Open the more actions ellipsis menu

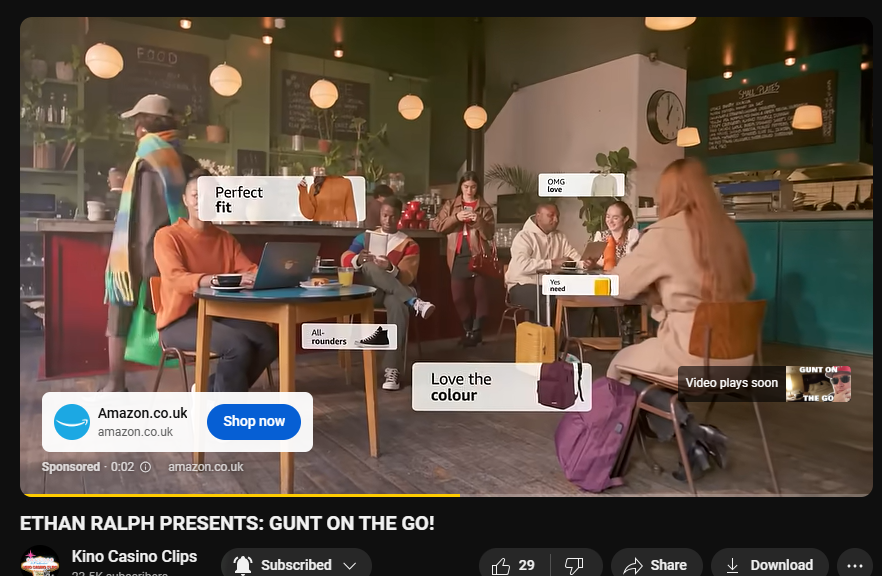pos(854,565)
